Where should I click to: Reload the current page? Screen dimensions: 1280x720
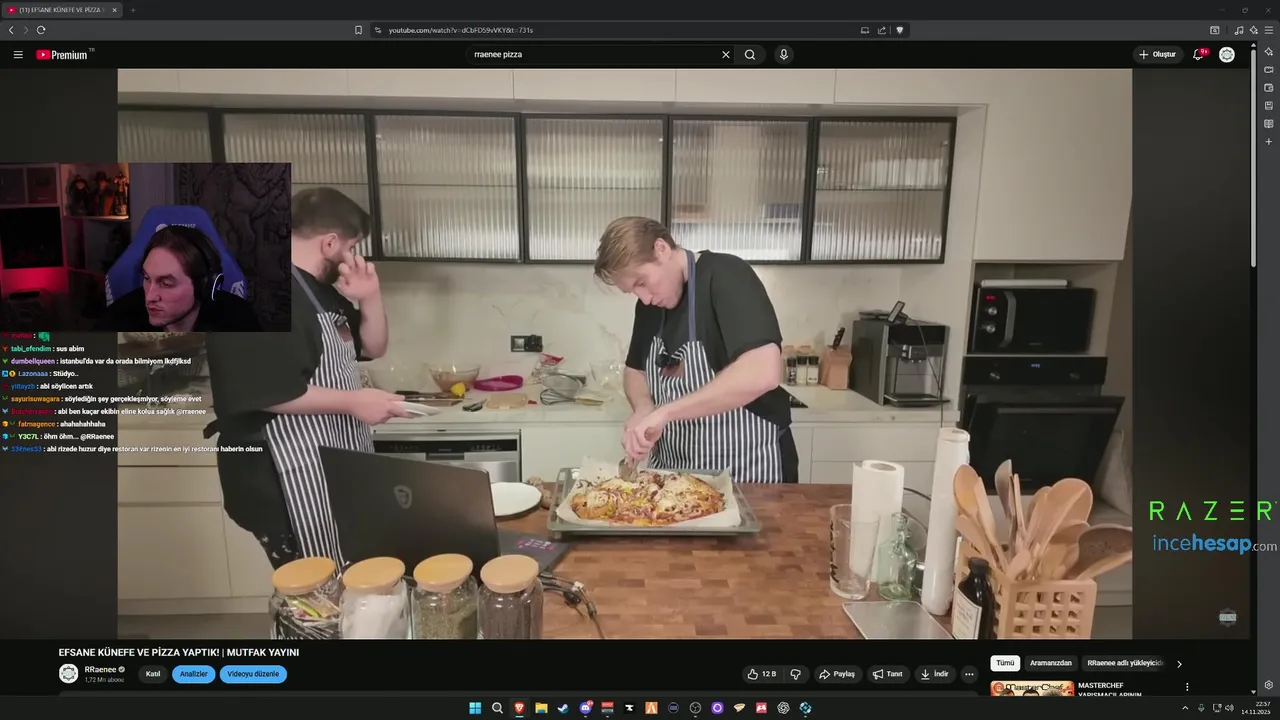coord(41,30)
